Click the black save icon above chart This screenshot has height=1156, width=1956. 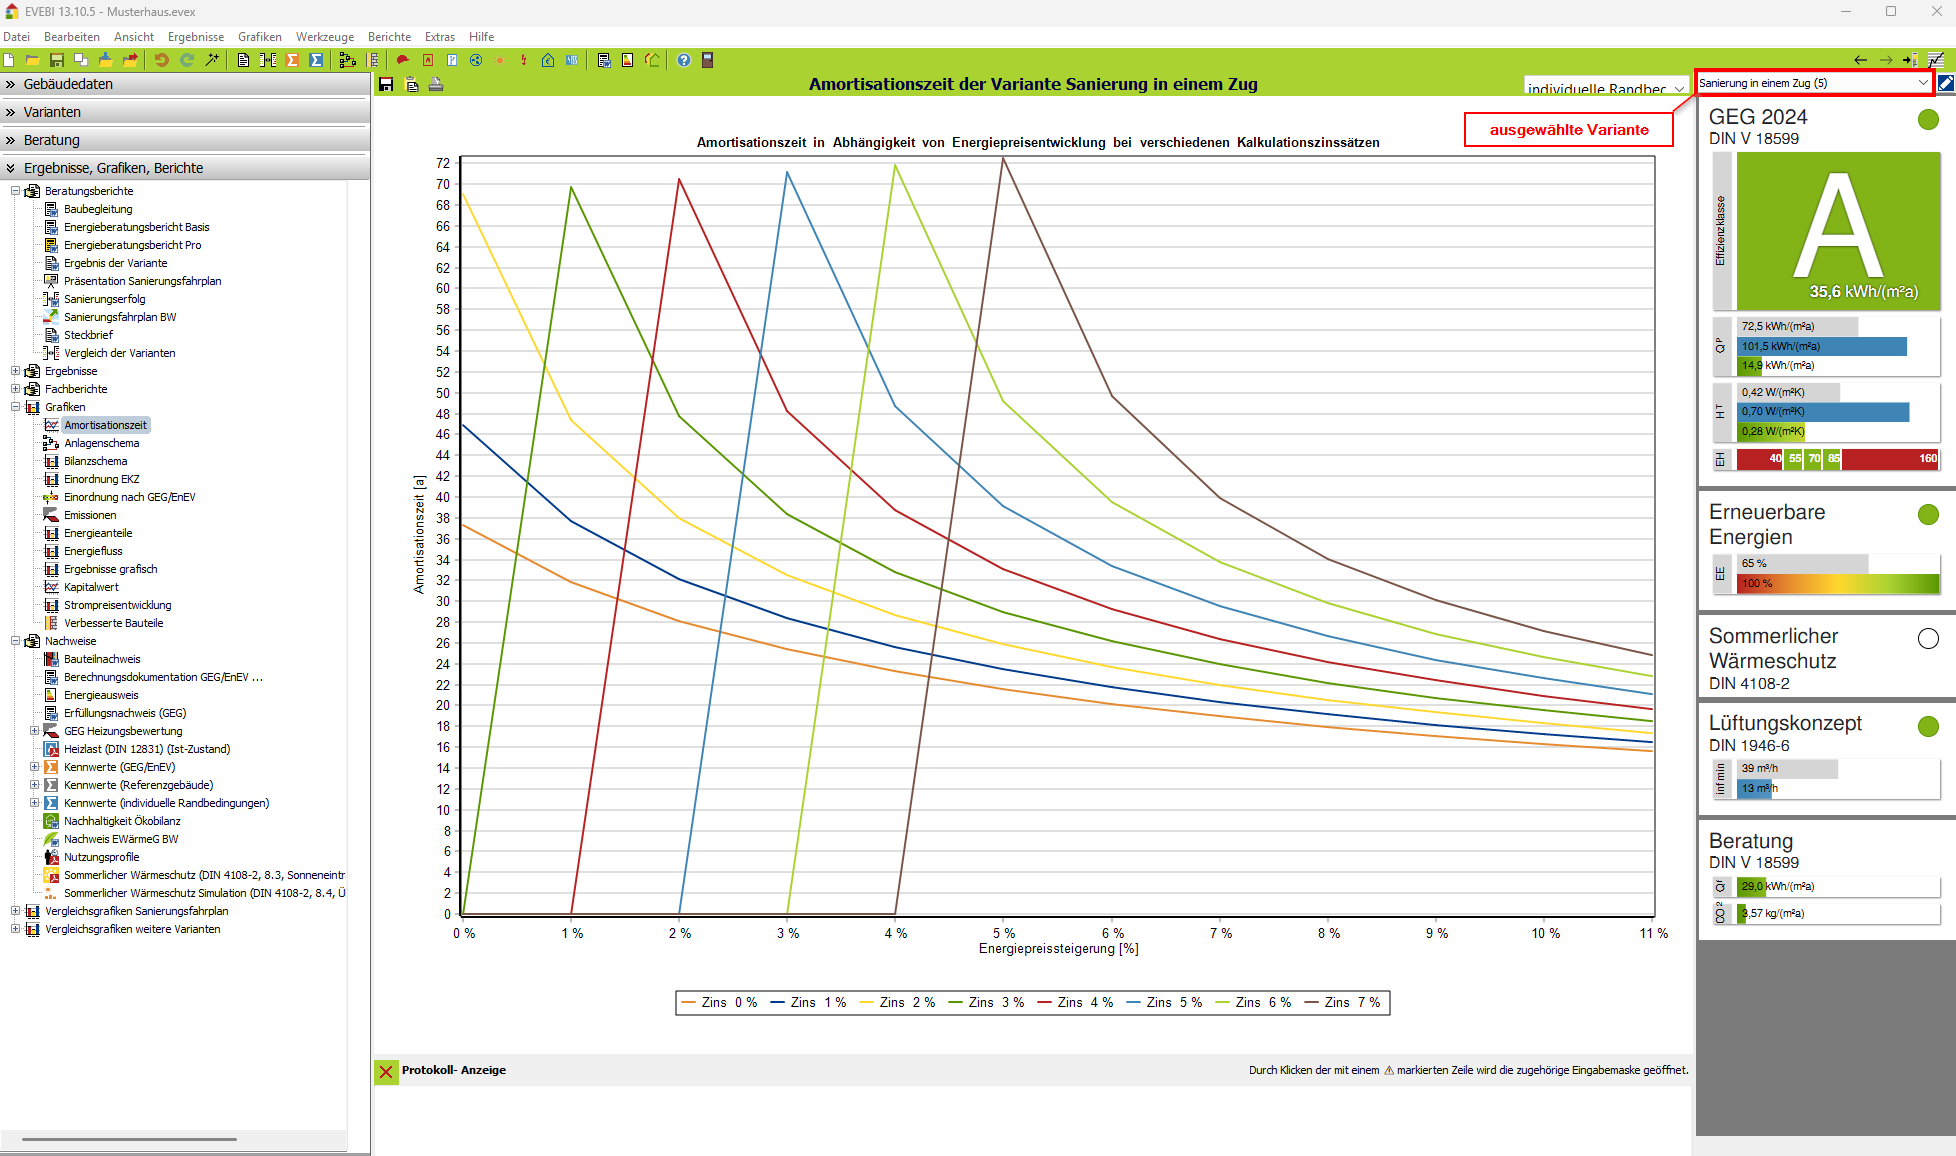click(386, 85)
